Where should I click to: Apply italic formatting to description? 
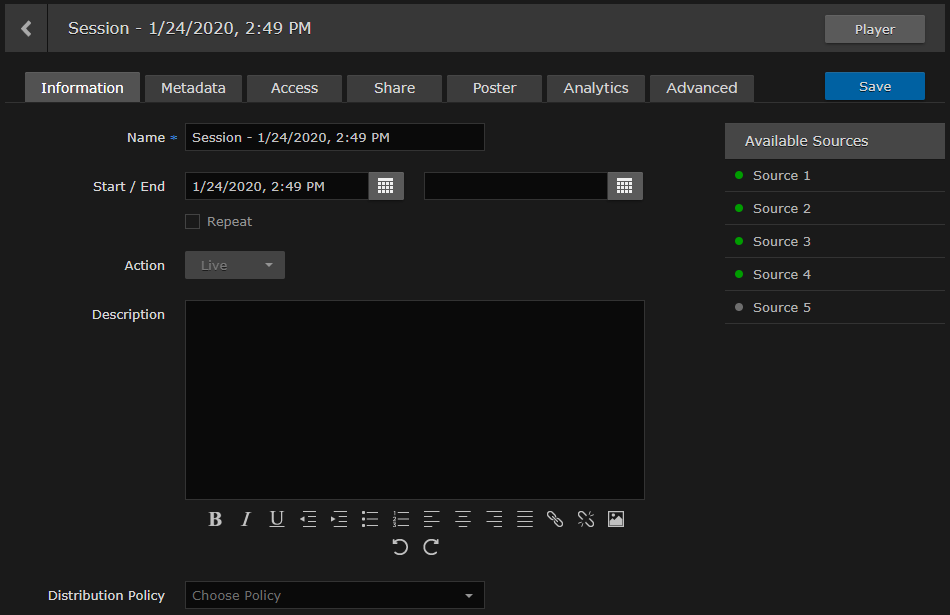pyautogui.click(x=246, y=519)
